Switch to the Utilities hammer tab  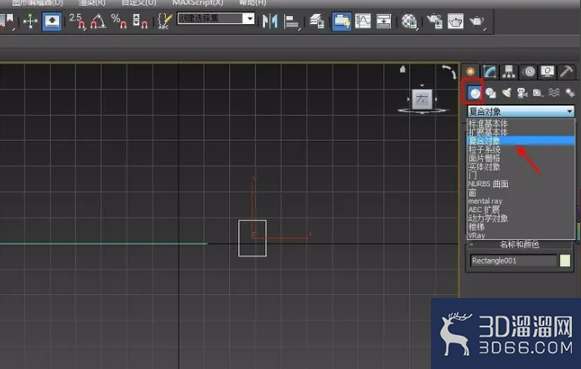tap(567, 72)
